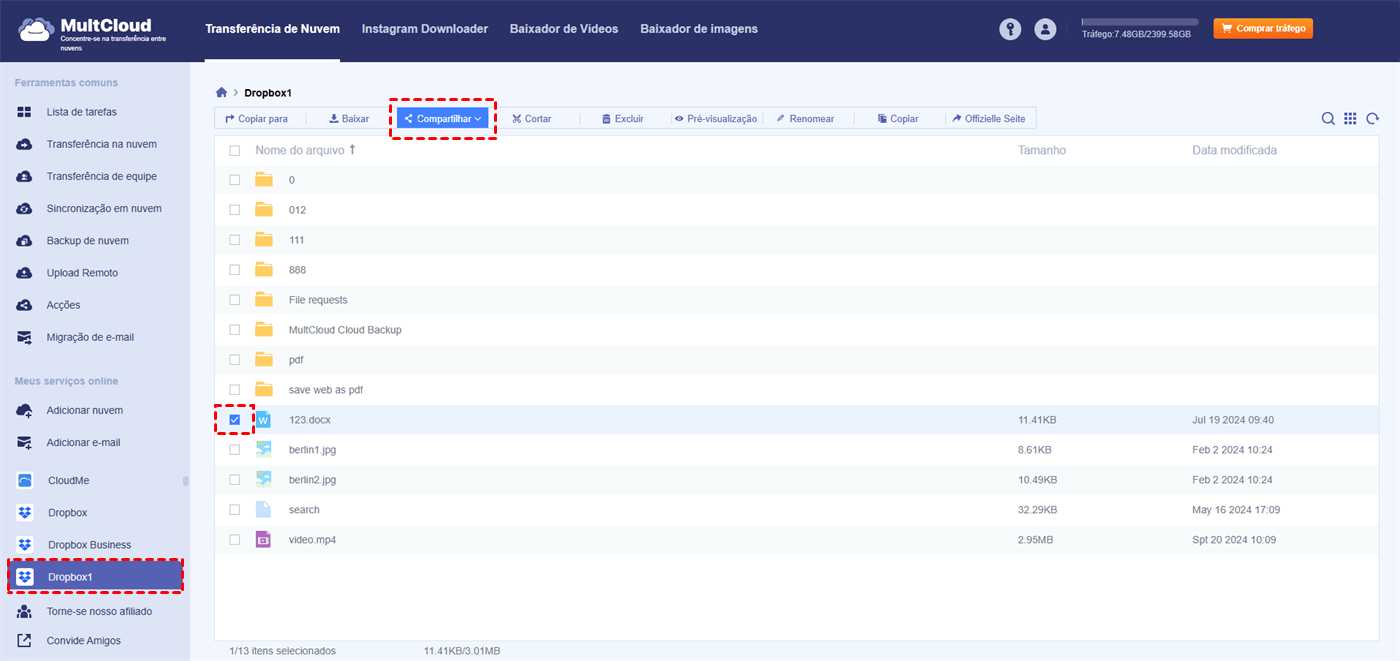Image resolution: width=1400 pixels, height=661 pixels.
Task: Toggle sort order on Nome do arquivo
Action: click(305, 150)
